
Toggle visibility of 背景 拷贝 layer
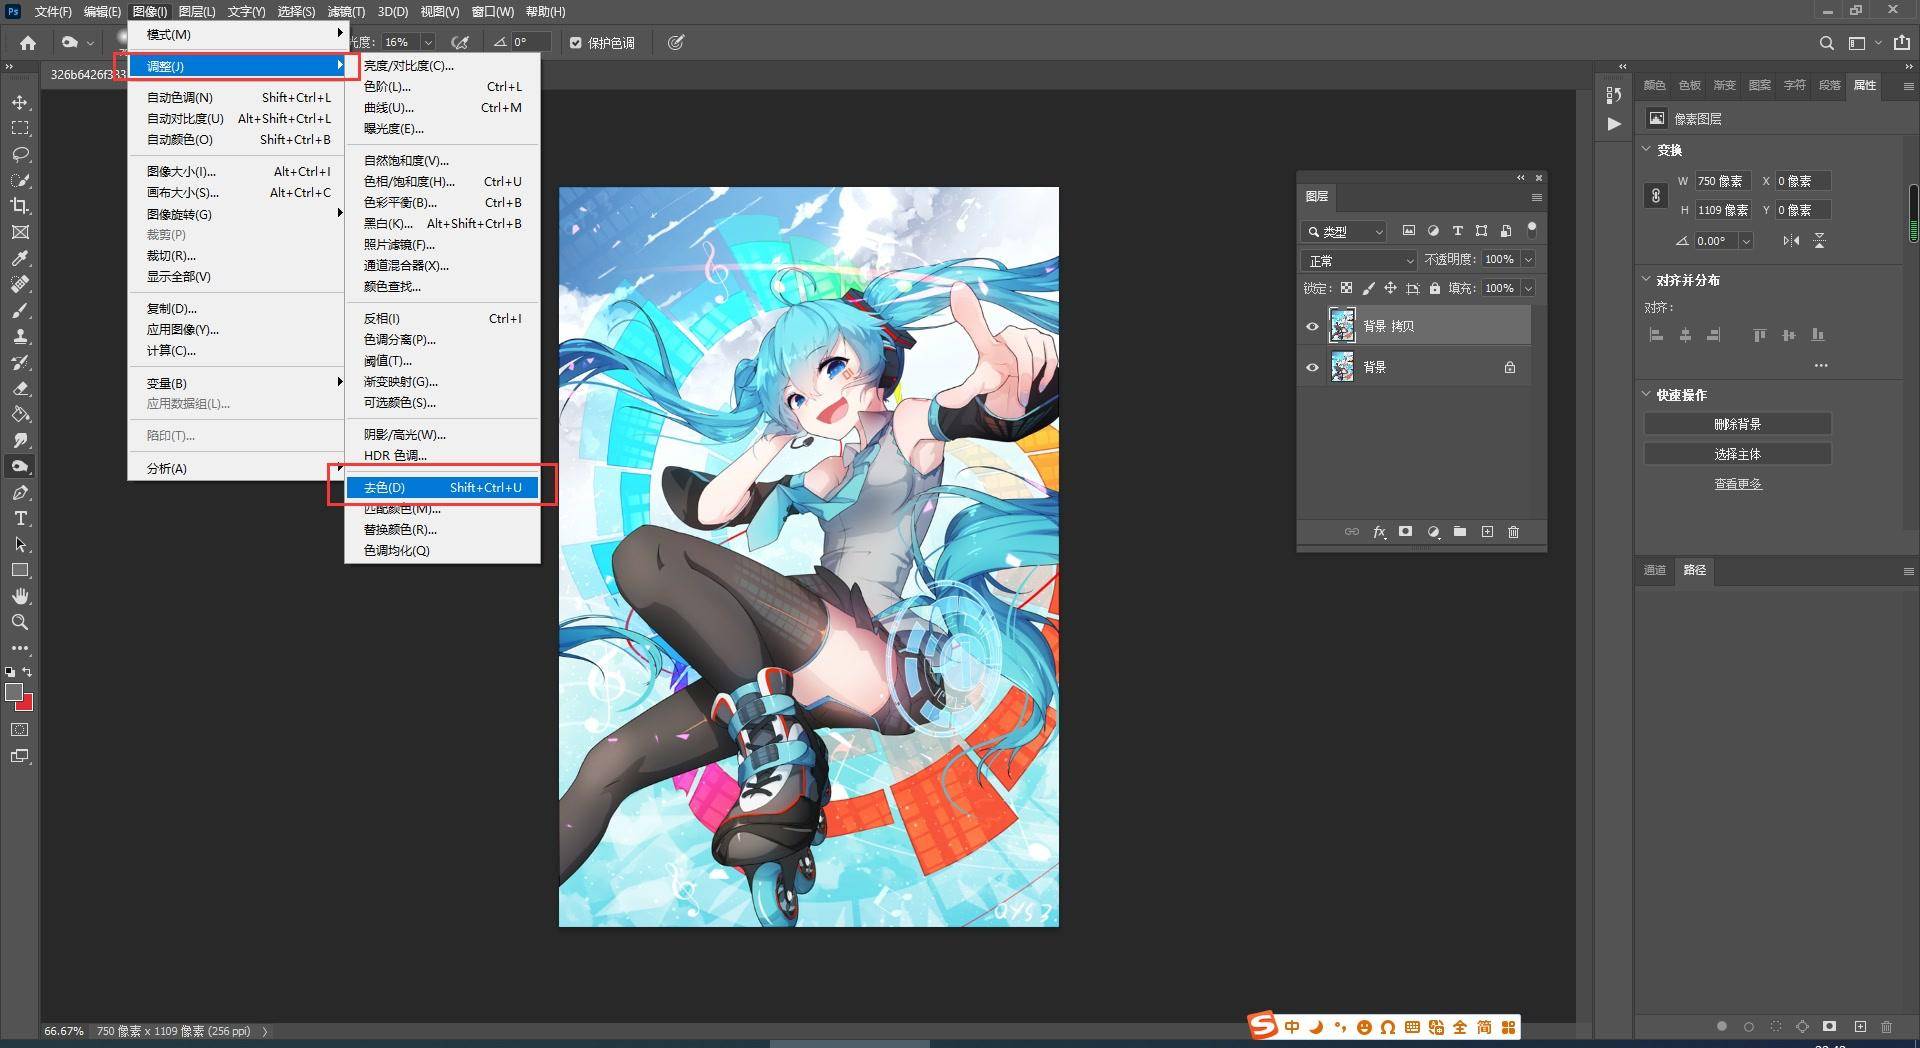(1312, 326)
